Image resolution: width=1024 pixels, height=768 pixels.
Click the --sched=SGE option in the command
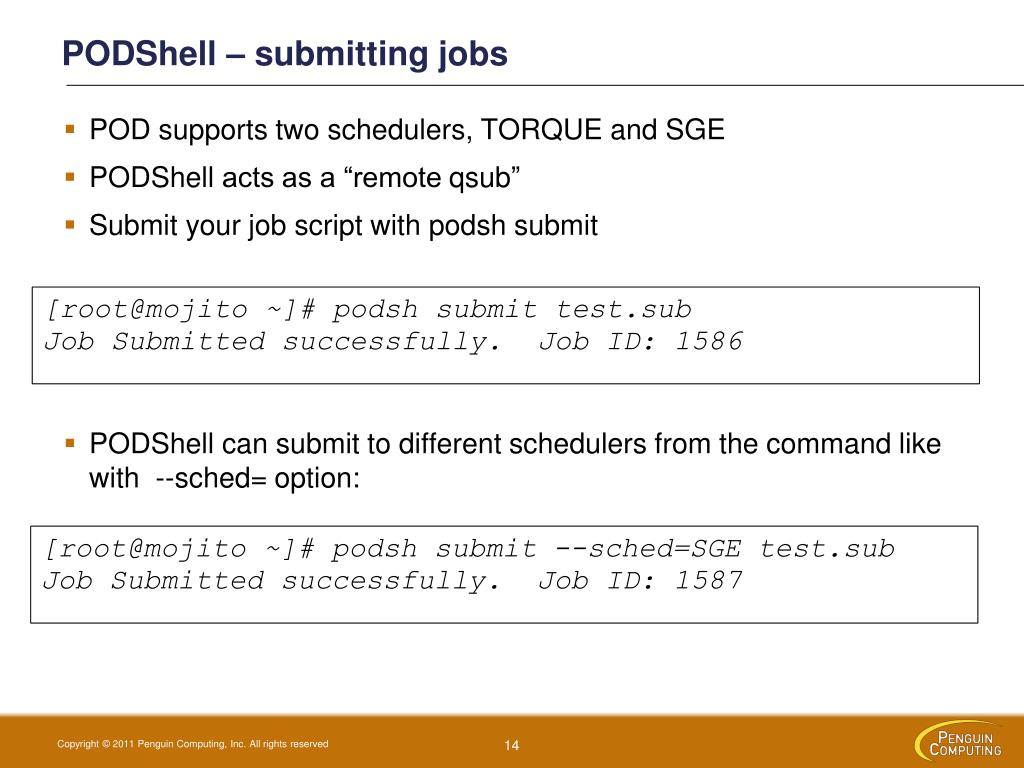[648, 549]
